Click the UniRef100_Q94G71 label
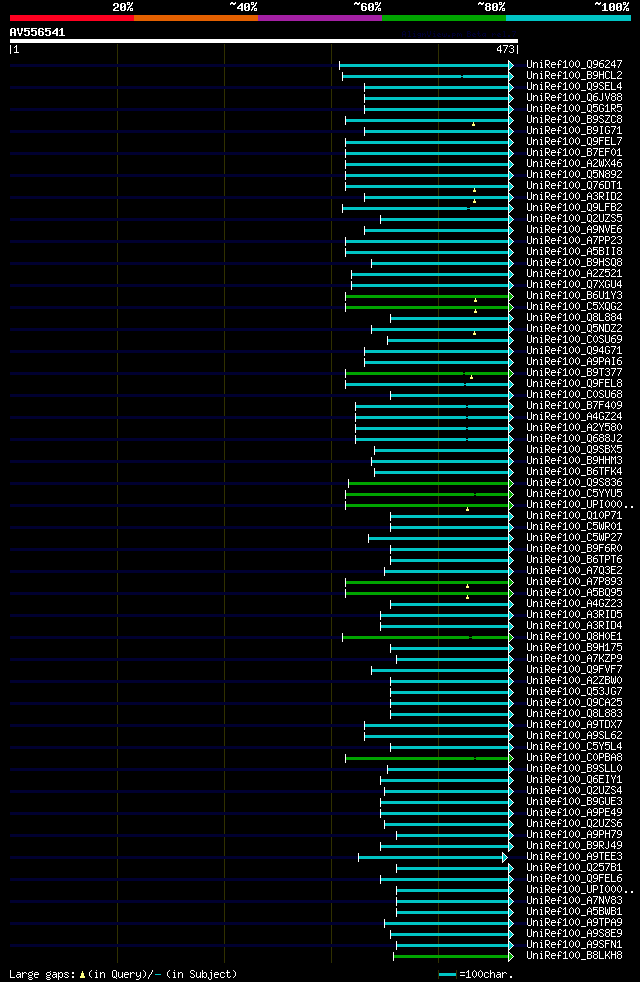This screenshot has height=982, width=640. click(574, 351)
